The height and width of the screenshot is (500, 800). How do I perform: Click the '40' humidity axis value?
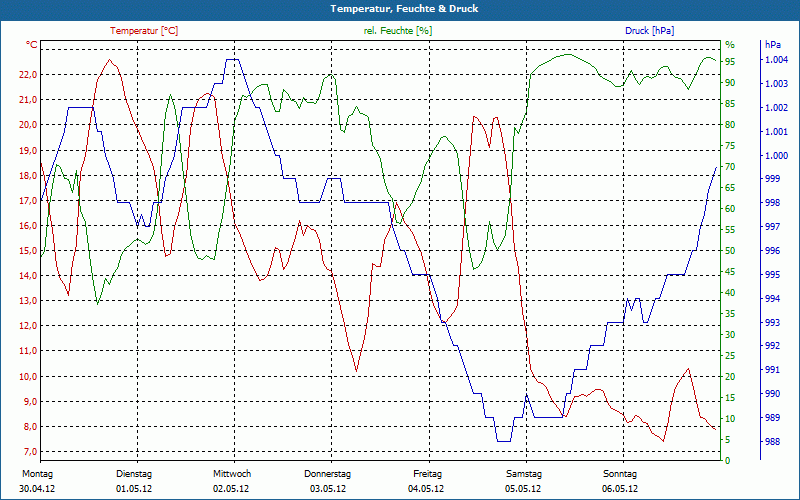pos(730,292)
